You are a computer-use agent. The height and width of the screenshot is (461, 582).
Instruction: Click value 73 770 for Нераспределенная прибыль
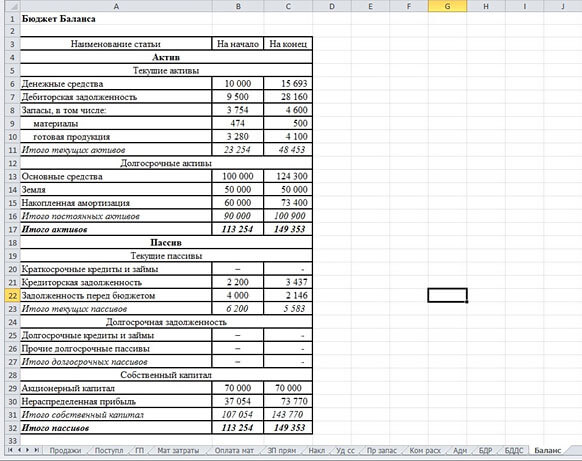click(288, 402)
